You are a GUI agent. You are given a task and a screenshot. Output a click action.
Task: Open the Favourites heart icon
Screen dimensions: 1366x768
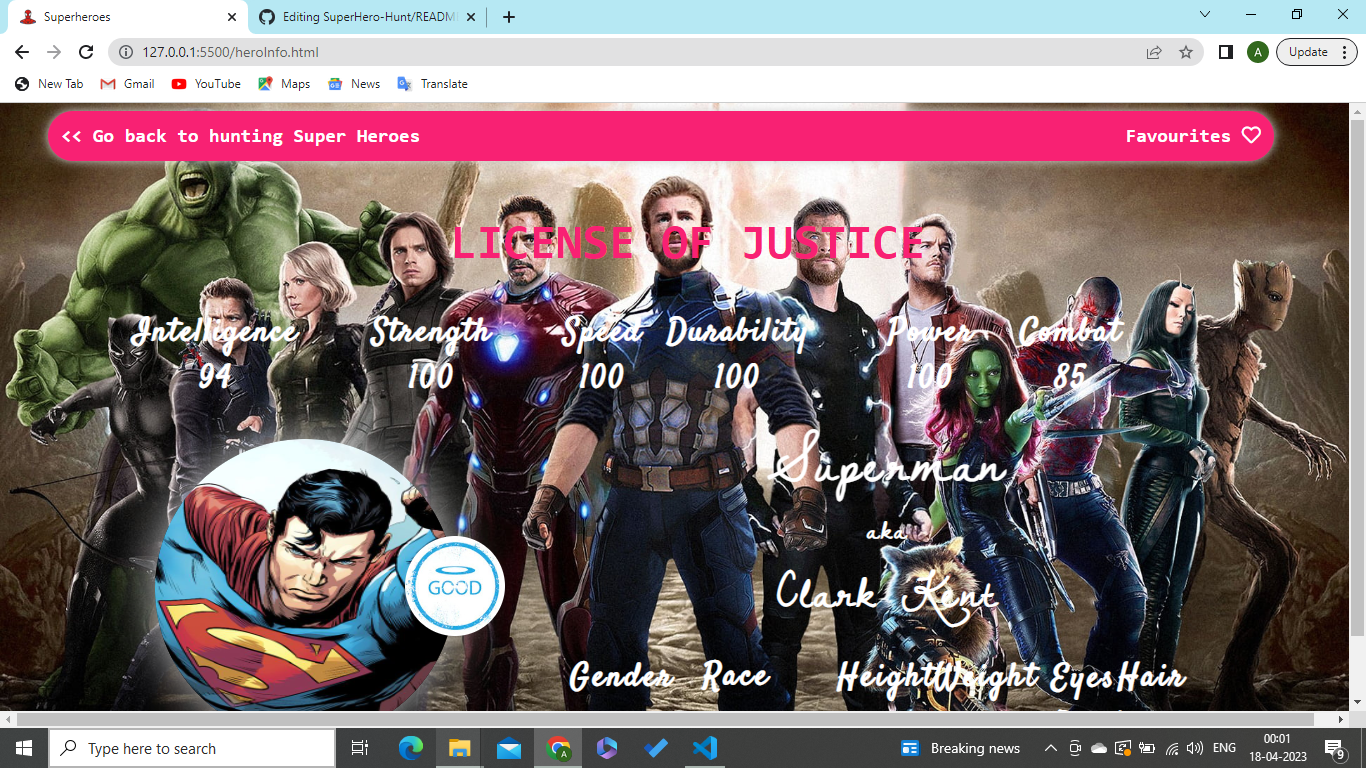click(x=1251, y=136)
